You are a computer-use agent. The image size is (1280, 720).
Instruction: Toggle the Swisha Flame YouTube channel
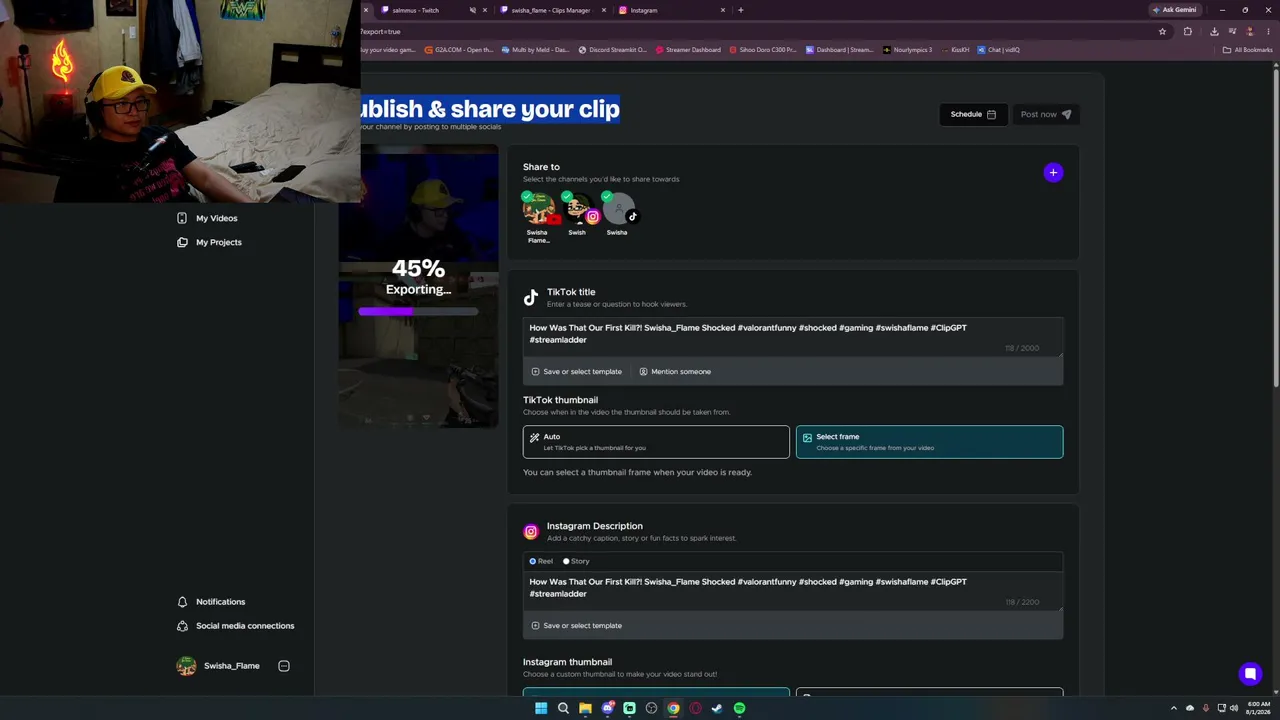pyautogui.click(x=538, y=210)
